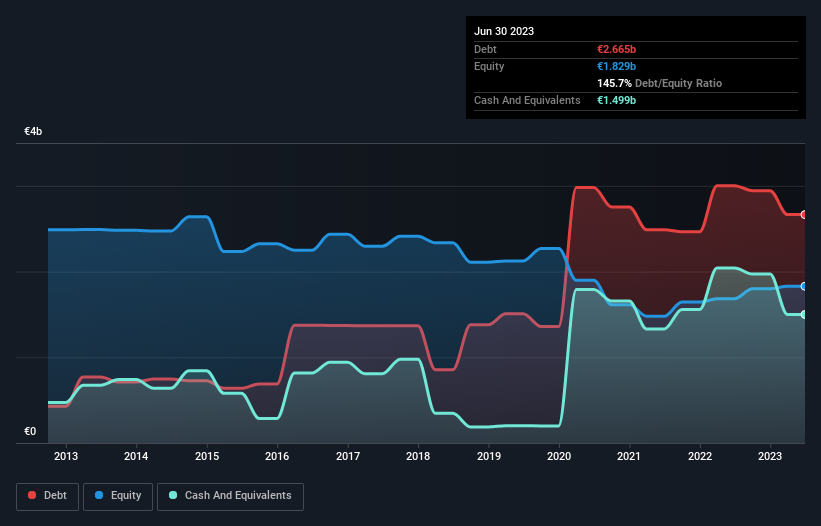Click the €1.499b cash value
Image resolution: width=821 pixels, height=526 pixels.
click(616, 100)
